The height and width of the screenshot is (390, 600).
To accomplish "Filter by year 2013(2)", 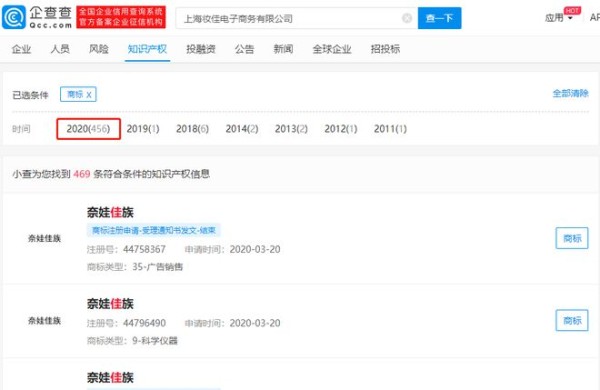I will 291,129.
